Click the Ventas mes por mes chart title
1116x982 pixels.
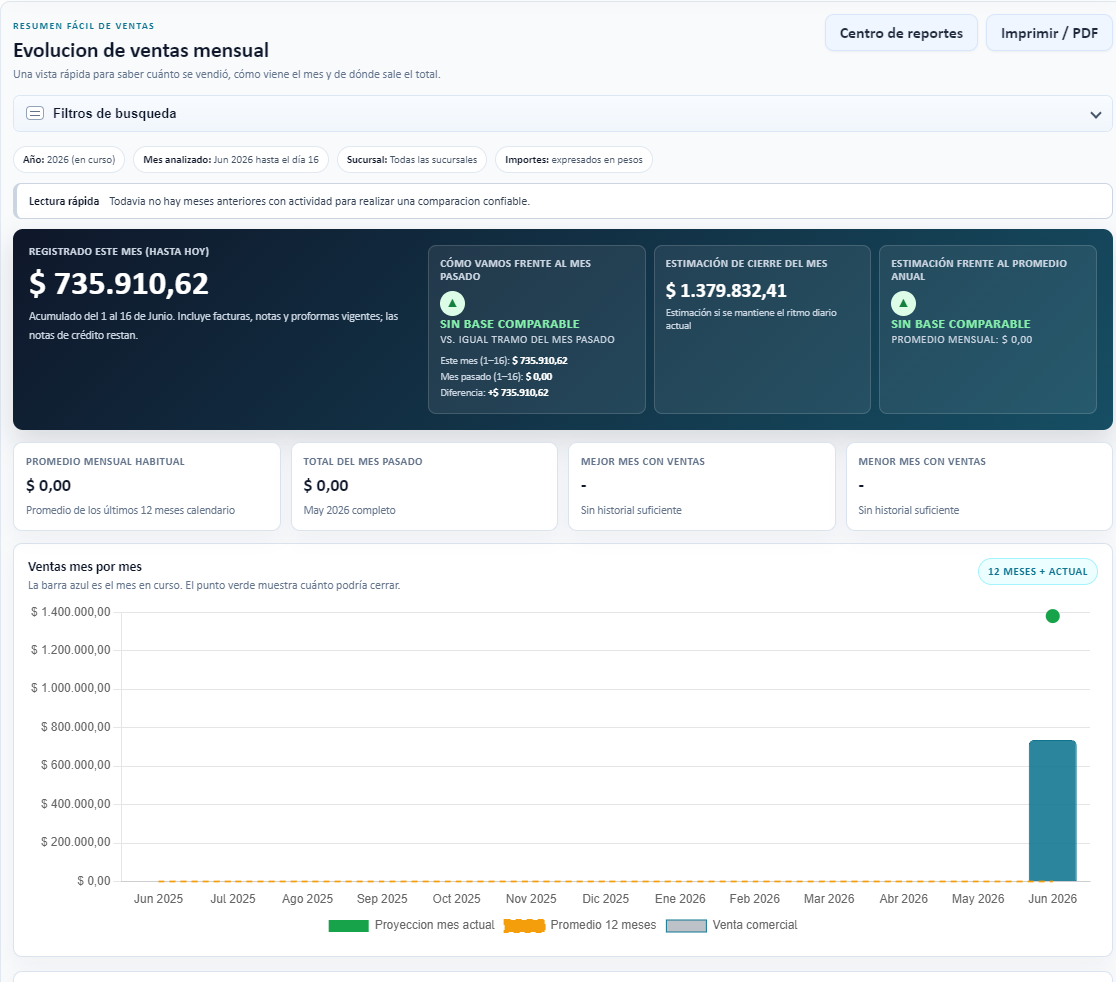point(85,566)
